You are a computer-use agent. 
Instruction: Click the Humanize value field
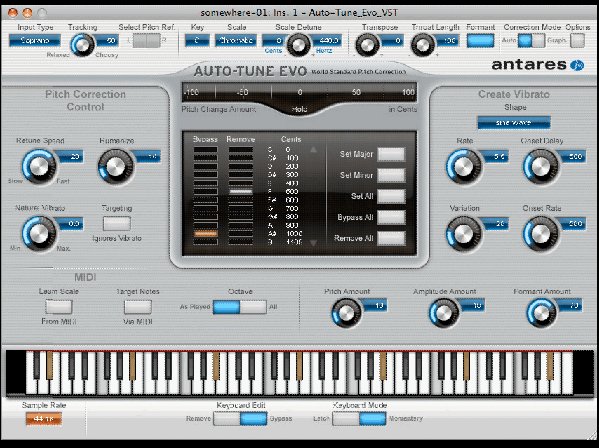[148, 156]
